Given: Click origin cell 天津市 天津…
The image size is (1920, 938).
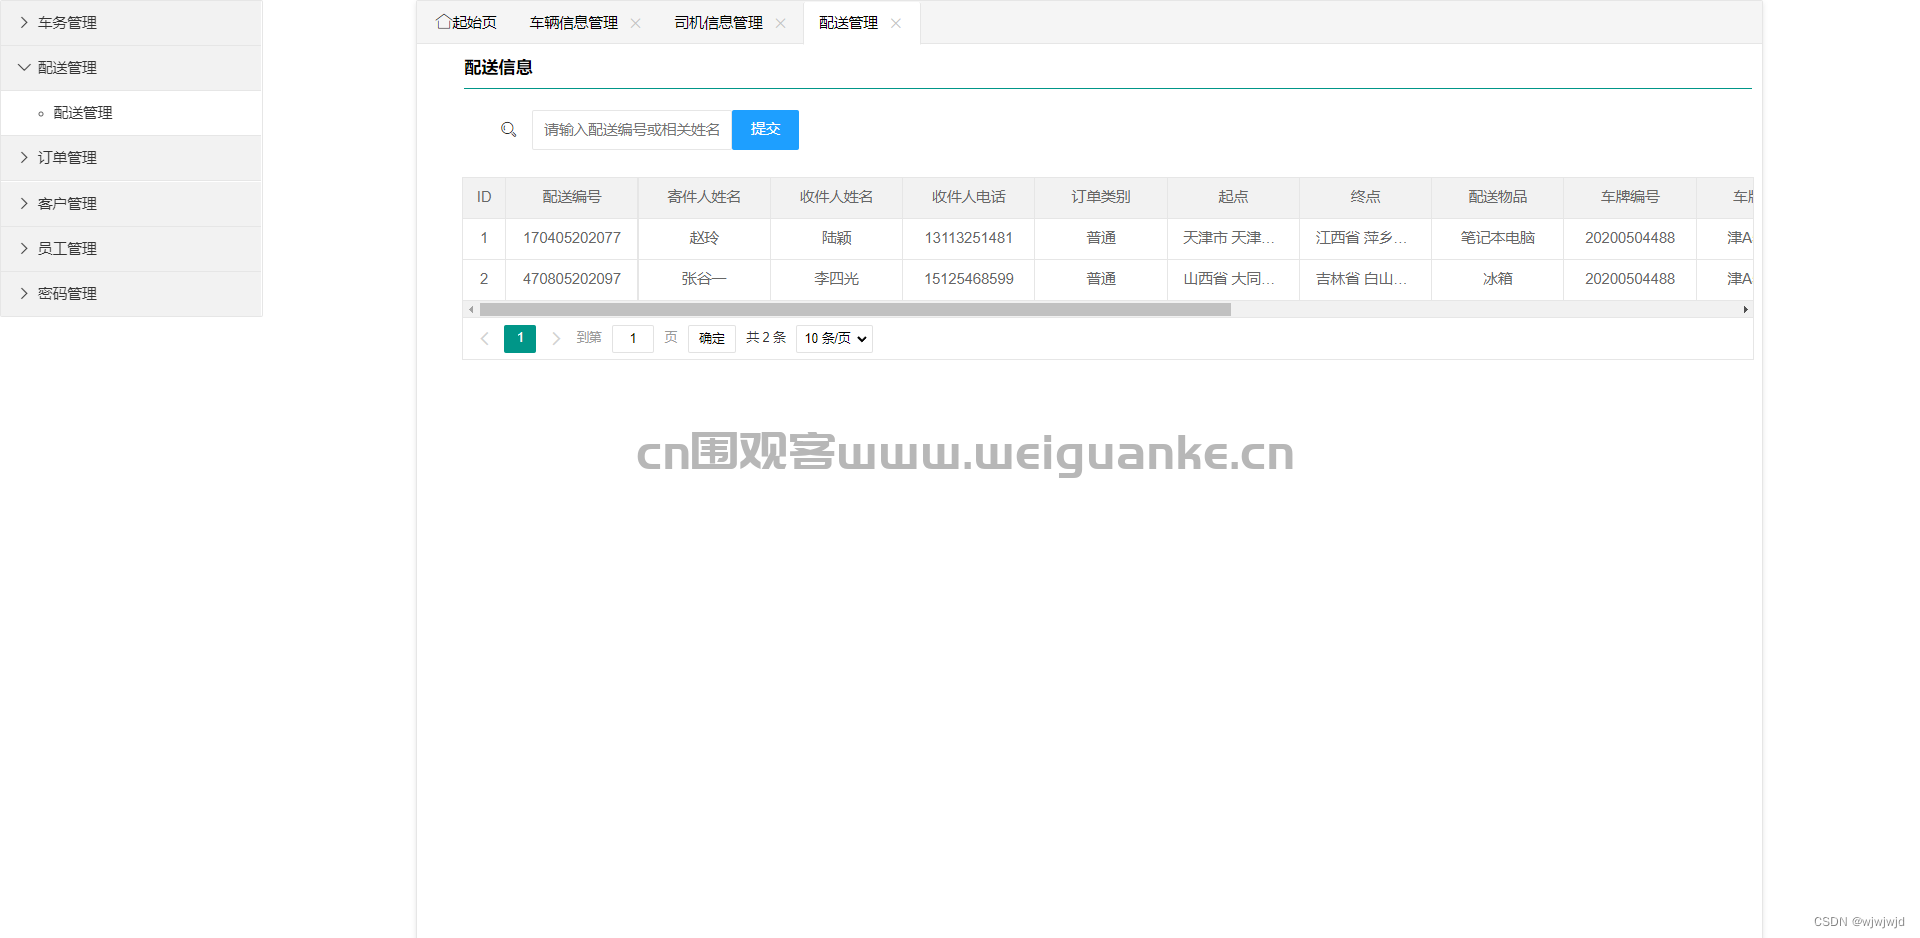Looking at the screenshot, I should (x=1233, y=239).
